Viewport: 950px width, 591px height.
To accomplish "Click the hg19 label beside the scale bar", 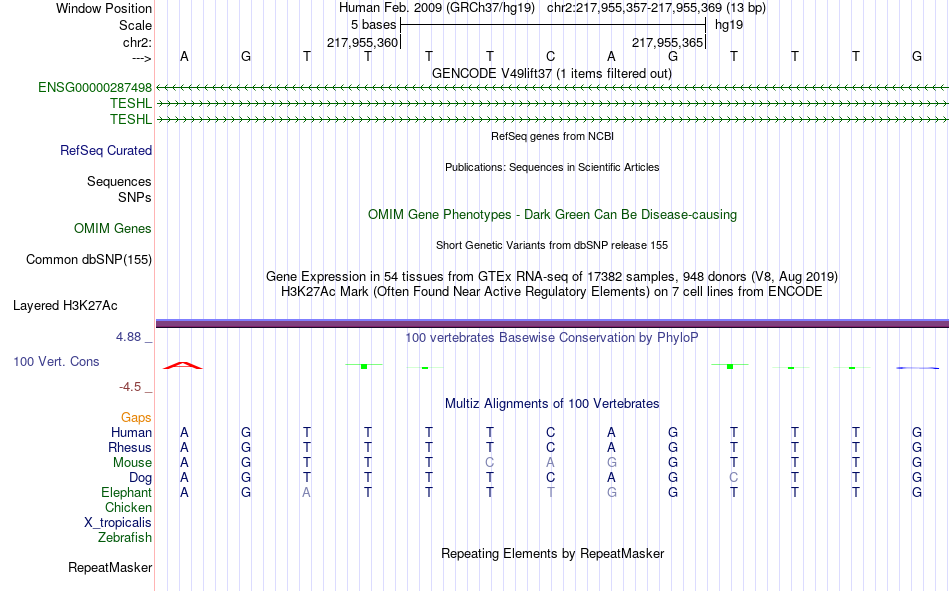I will (729, 25).
